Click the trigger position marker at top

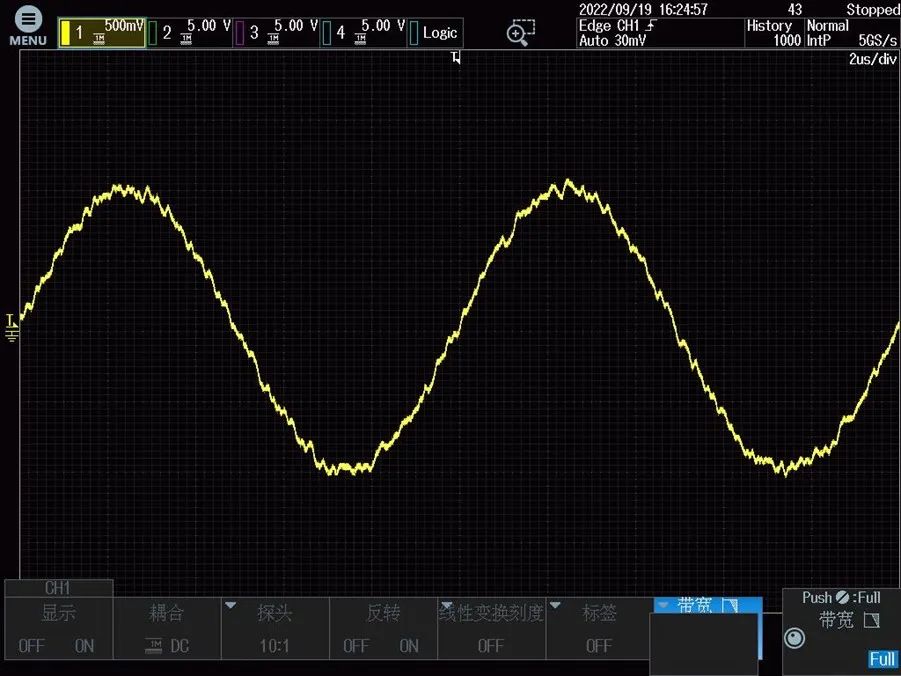(456, 59)
